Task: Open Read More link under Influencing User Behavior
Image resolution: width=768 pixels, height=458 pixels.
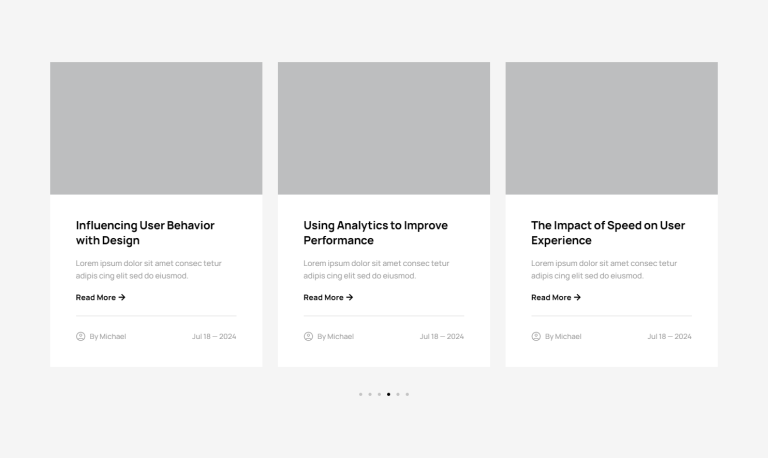Action: pos(100,297)
